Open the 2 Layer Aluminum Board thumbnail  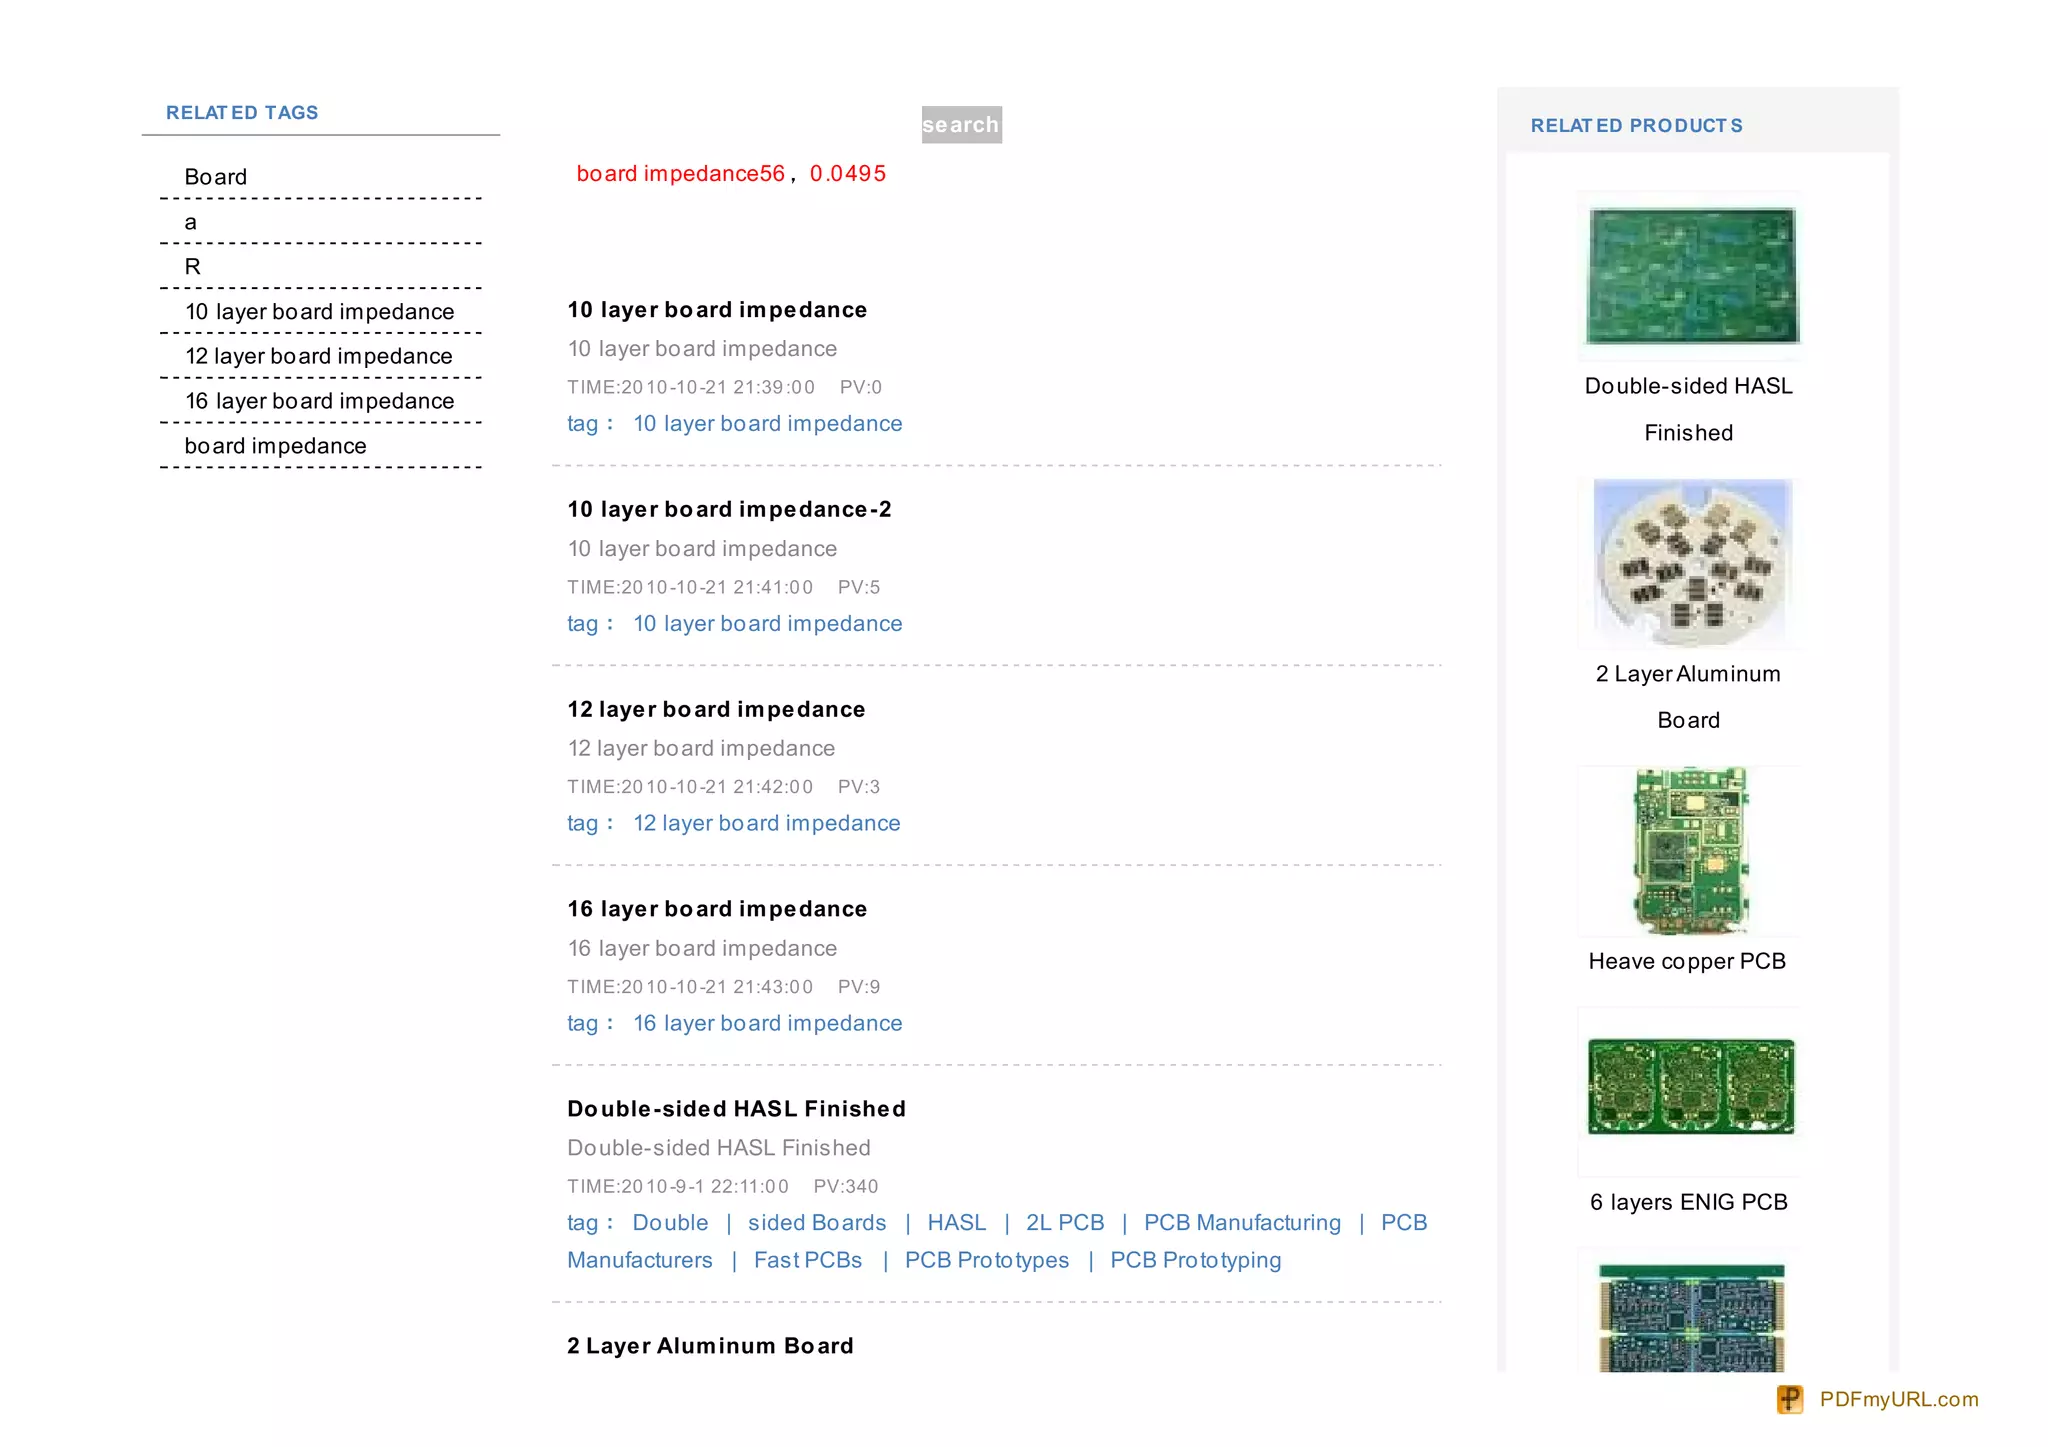[1691, 563]
